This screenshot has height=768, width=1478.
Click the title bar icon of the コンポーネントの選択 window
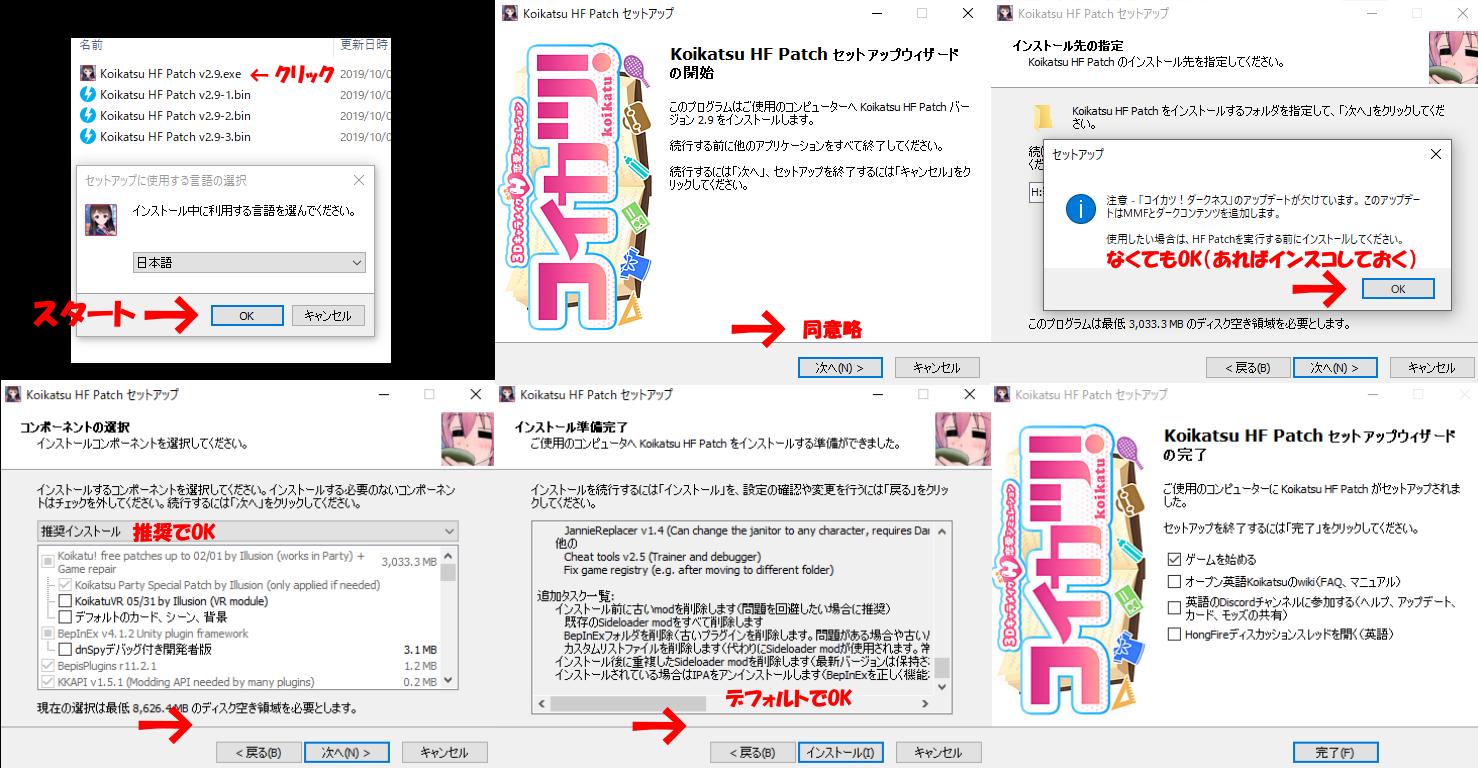coord(14,395)
